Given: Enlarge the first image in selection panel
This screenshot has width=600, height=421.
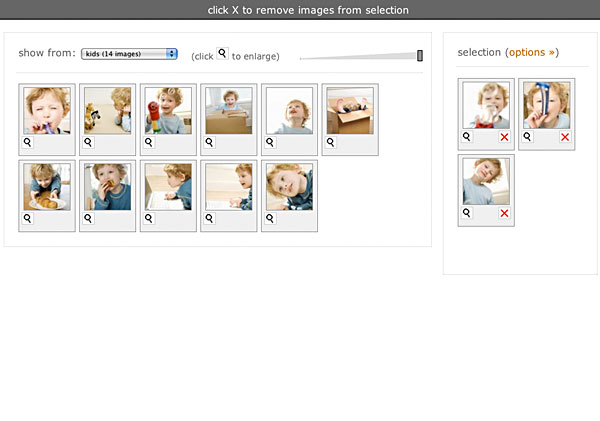Looking at the screenshot, I should (x=467, y=136).
